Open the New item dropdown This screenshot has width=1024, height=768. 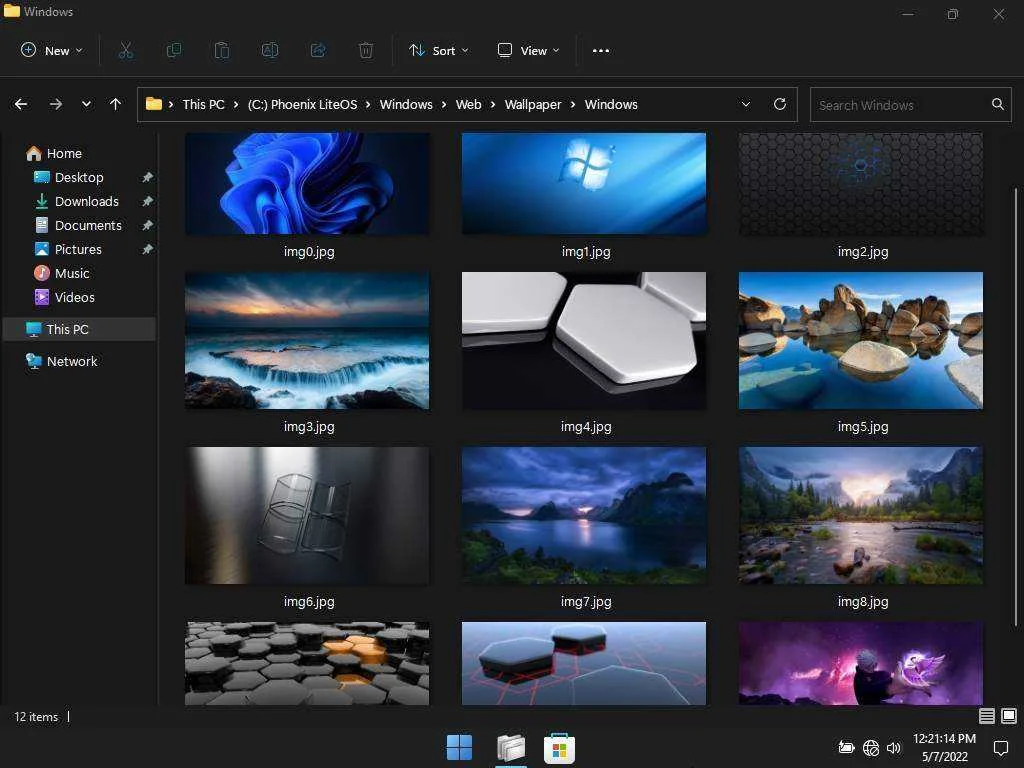point(52,50)
